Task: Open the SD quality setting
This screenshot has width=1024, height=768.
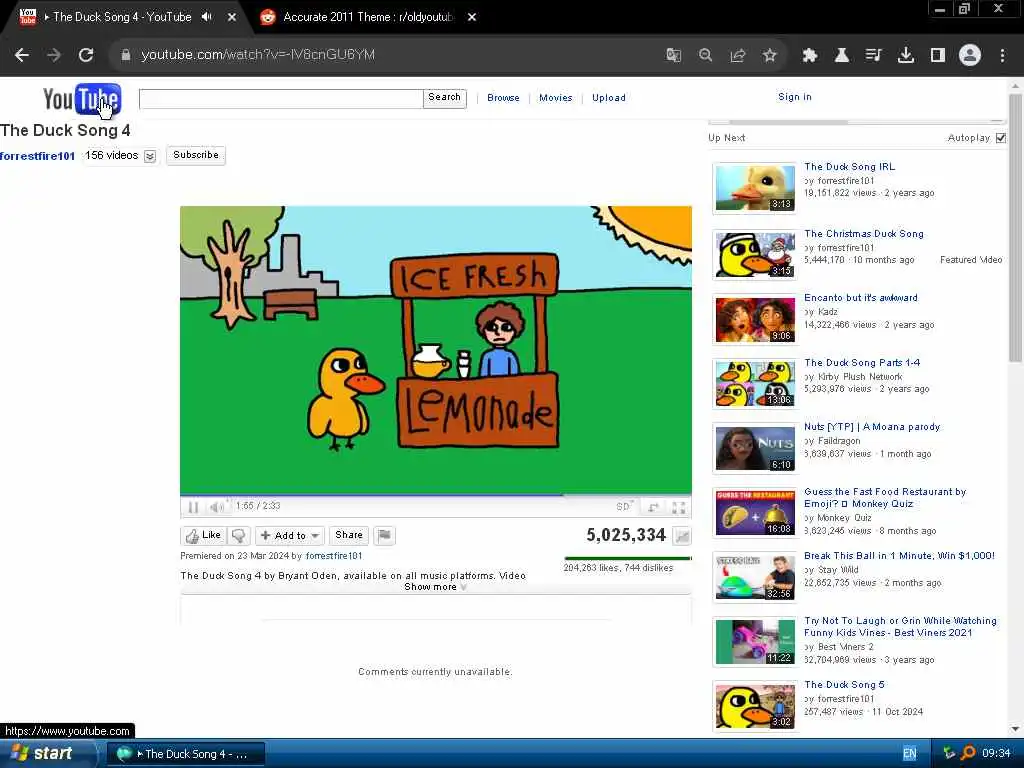Action: (624, 507)
